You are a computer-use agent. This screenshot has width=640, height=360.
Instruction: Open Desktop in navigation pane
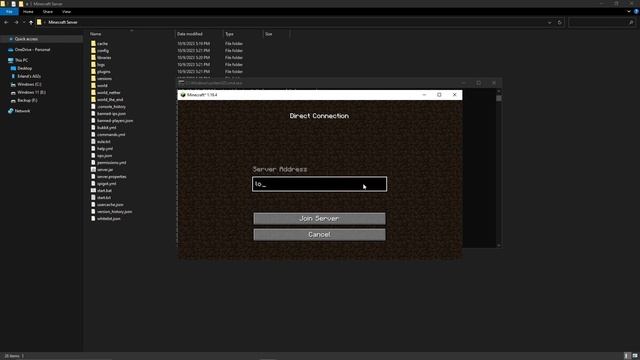pos(24,69)
